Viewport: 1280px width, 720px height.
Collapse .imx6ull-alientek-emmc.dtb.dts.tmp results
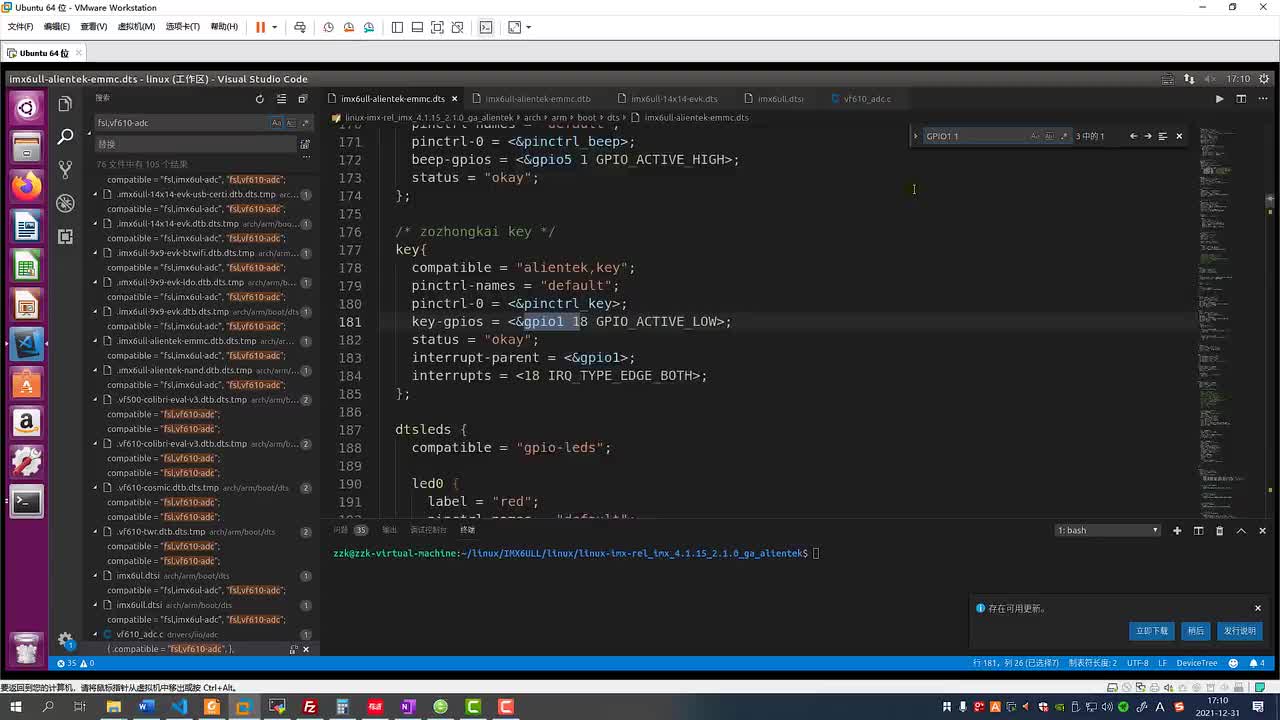96,341
